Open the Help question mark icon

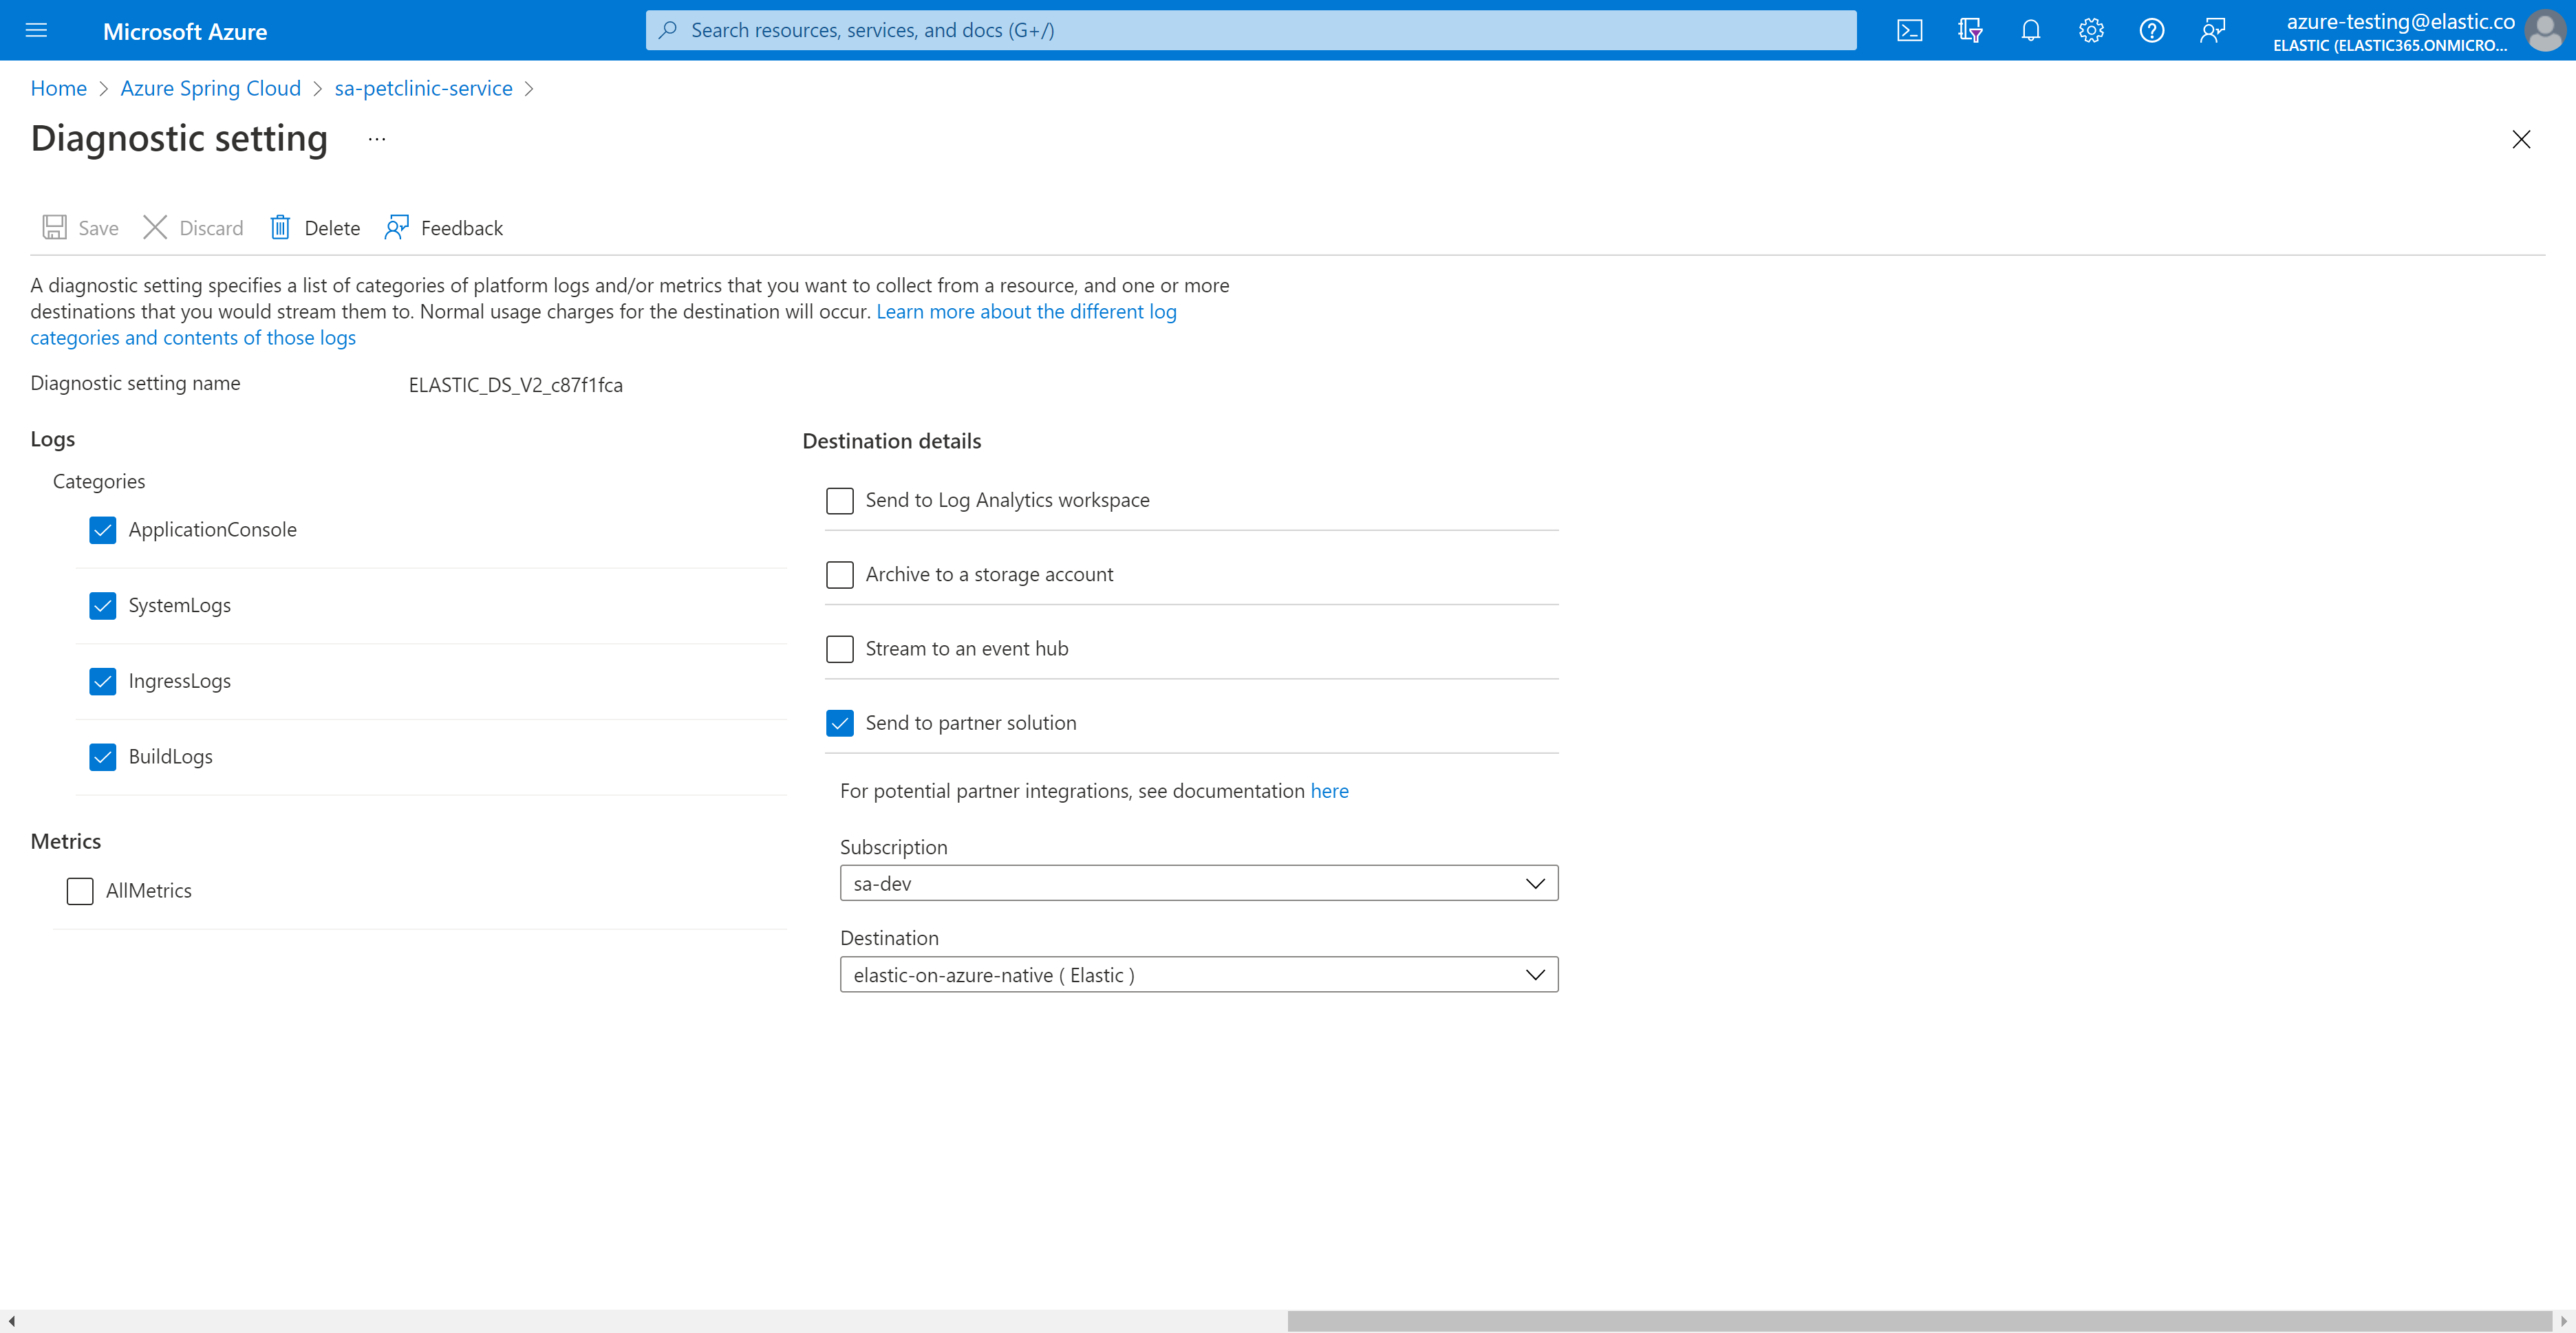tap(2152, 30)
